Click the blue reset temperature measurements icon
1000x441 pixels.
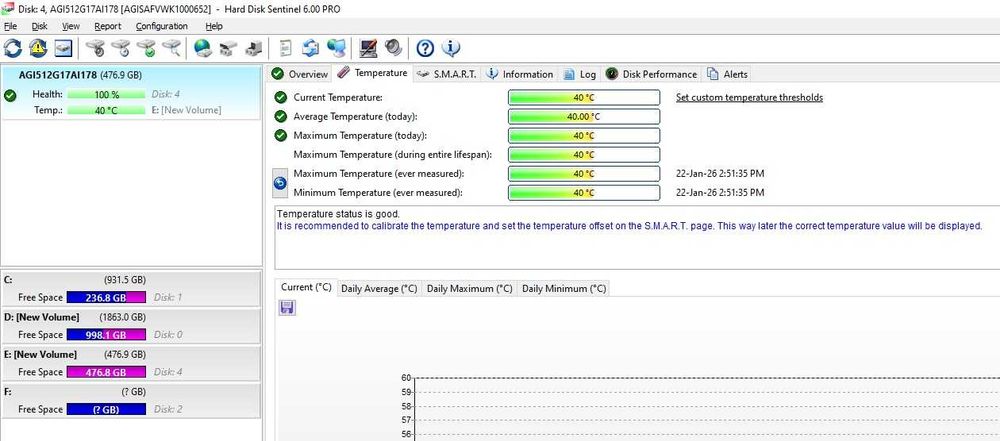pos(280,183)
